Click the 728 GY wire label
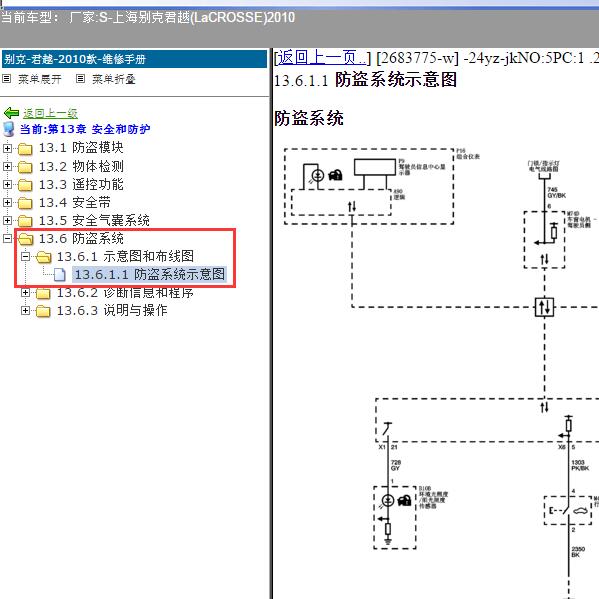 tap(395, 465)
